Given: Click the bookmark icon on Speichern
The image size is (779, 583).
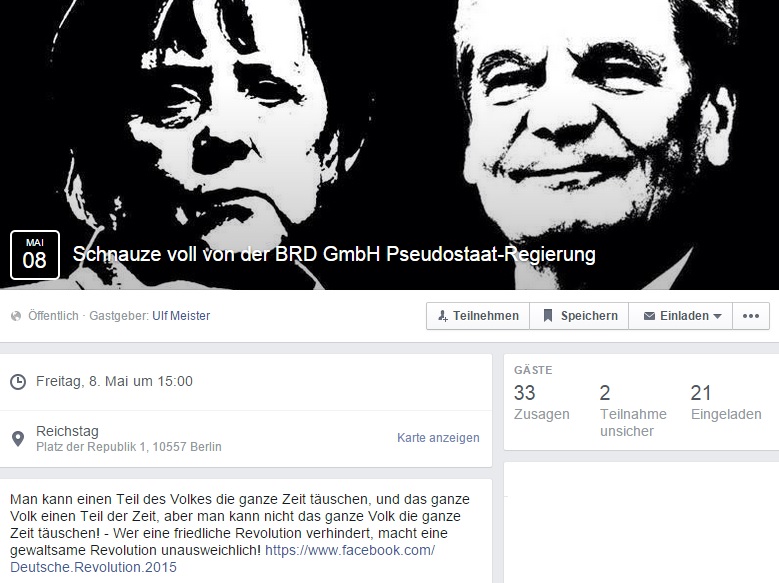Looking at the screenshot, I should (x=548, y=316).
